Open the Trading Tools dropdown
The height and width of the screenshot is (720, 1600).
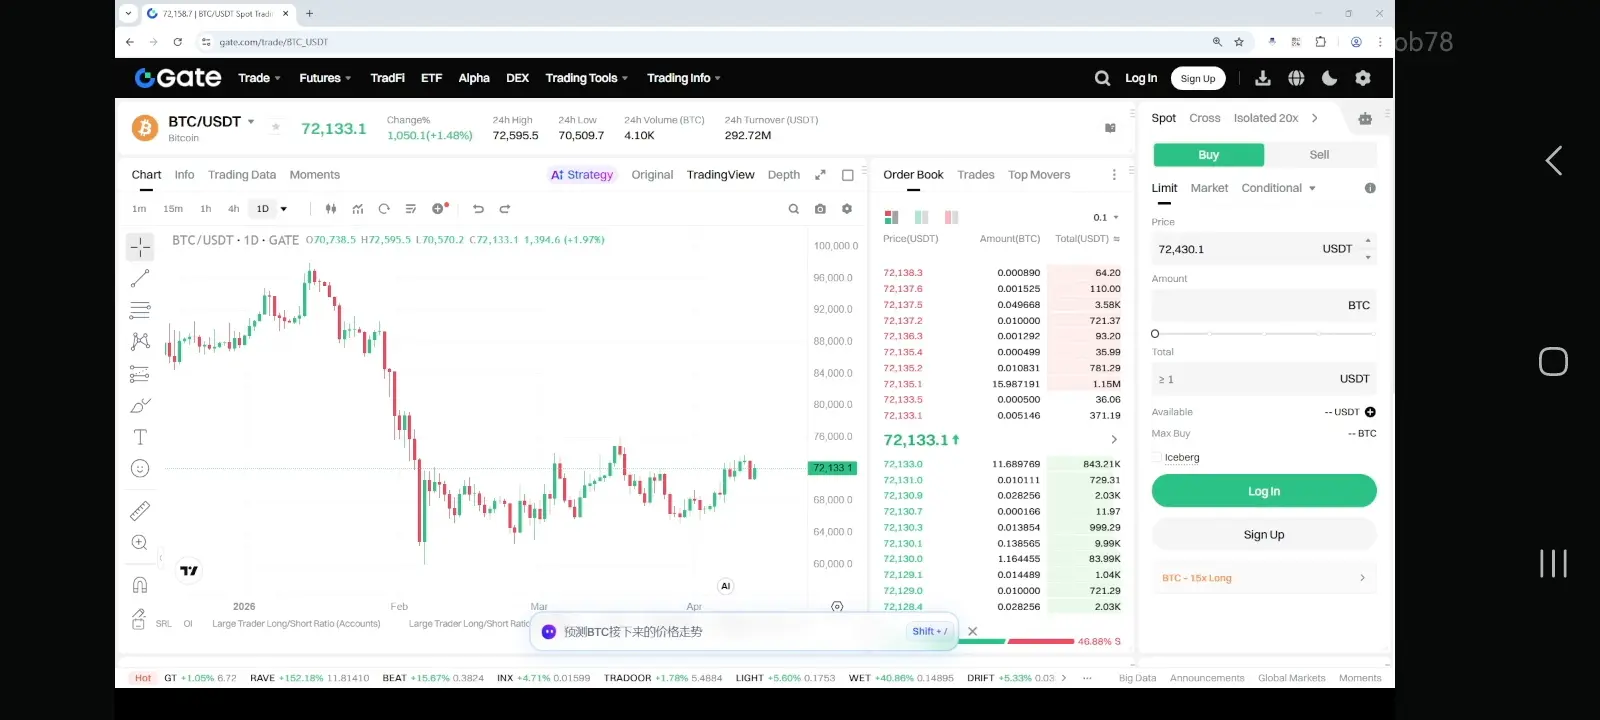click(587, 78)
